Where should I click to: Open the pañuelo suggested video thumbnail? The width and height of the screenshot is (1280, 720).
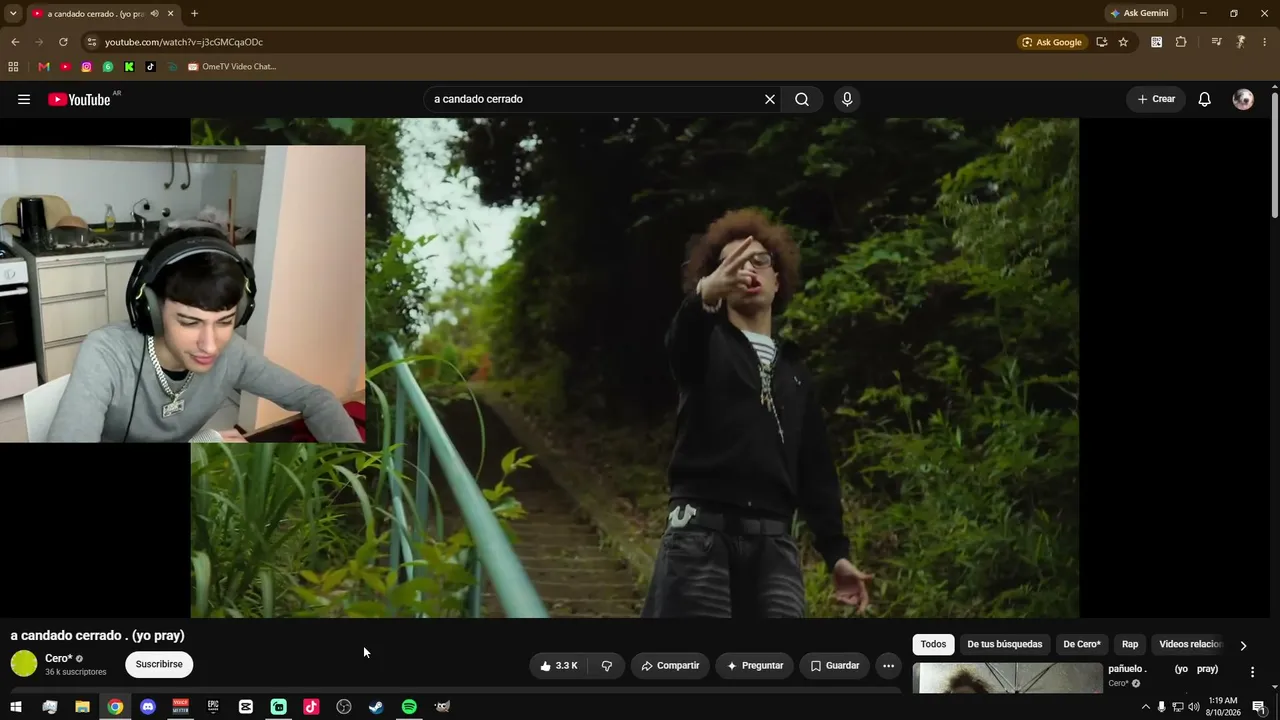click(1007, 678)
